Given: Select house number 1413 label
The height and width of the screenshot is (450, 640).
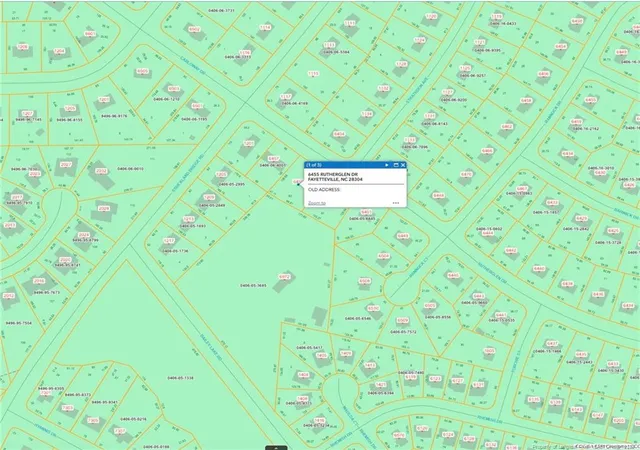Looking at the screenshot, I should coord(370,365).
